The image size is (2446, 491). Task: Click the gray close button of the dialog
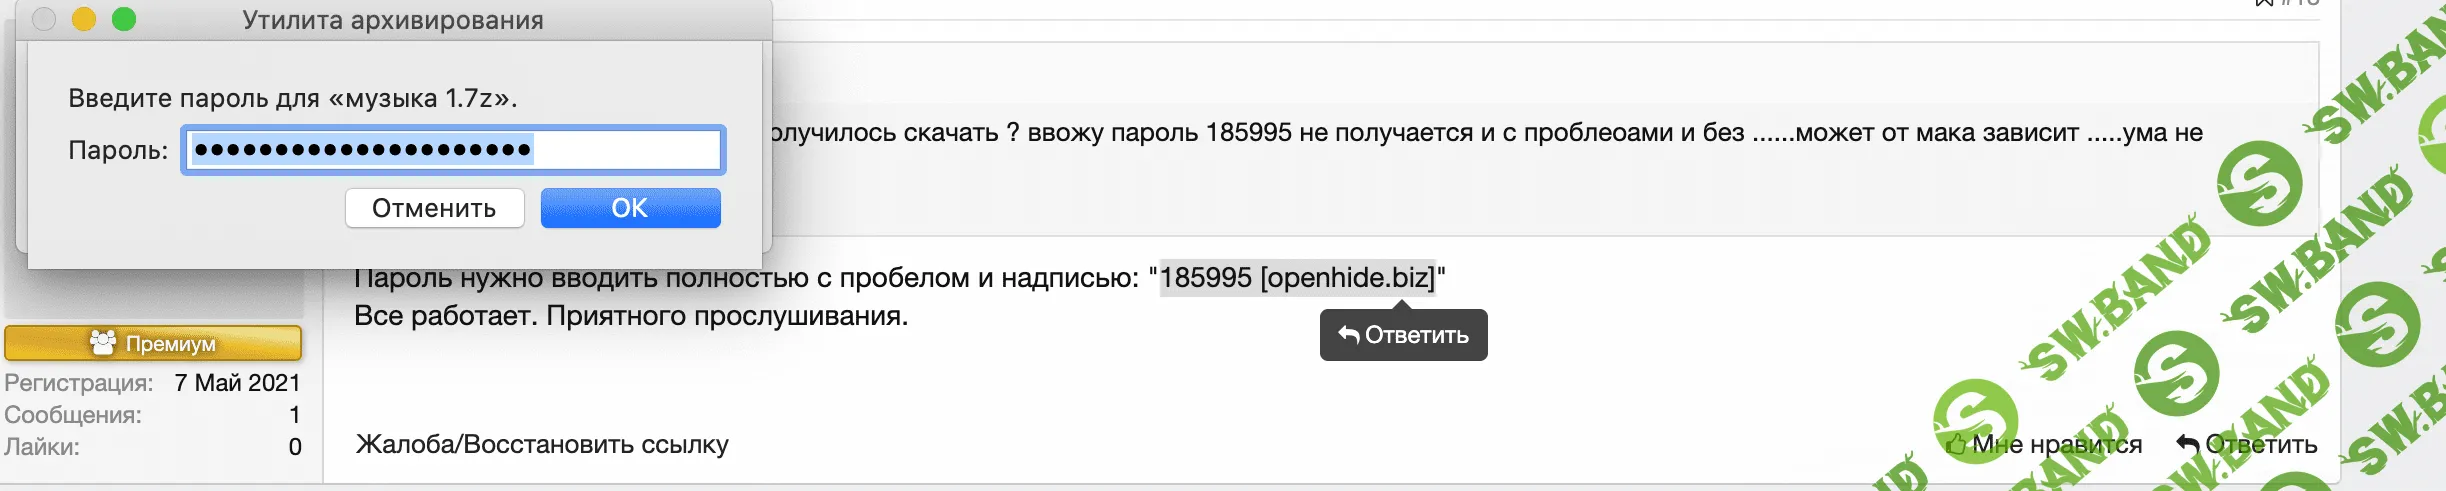pyautogui.click(x=44, y=19)
